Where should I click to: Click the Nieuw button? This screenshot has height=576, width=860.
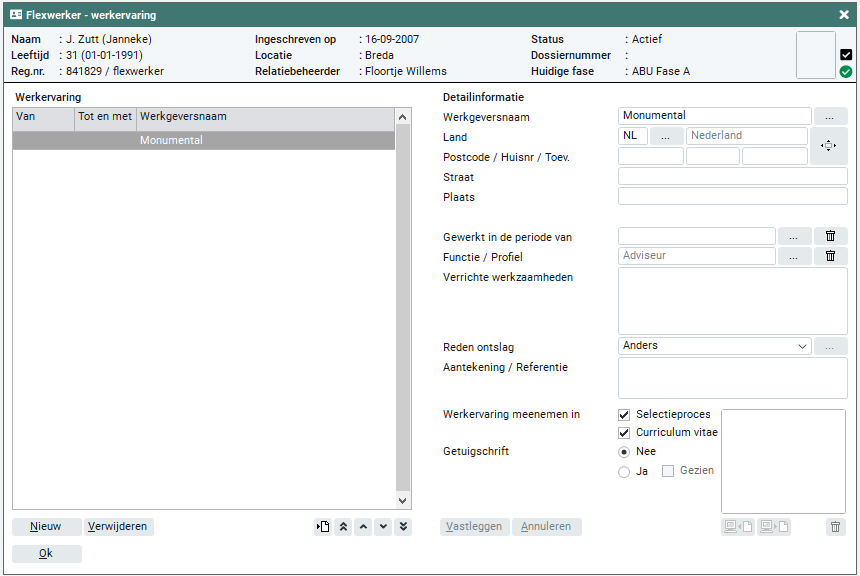click(46, 527)
